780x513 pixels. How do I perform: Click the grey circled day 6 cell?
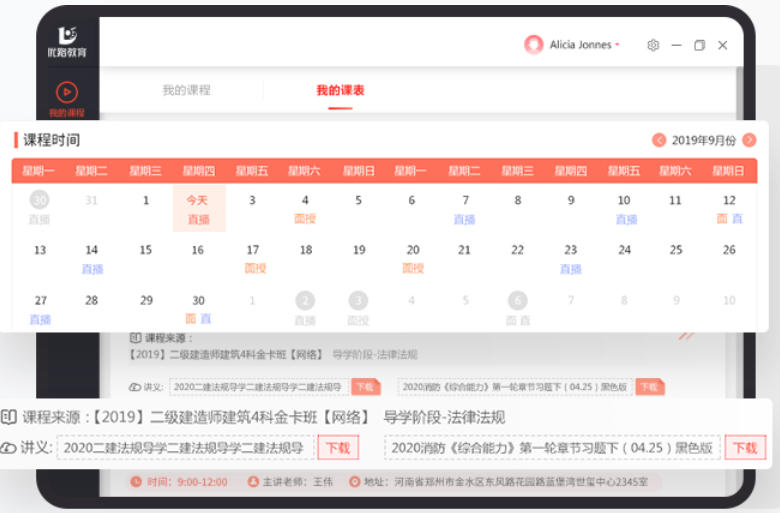(x=518, y=309)
